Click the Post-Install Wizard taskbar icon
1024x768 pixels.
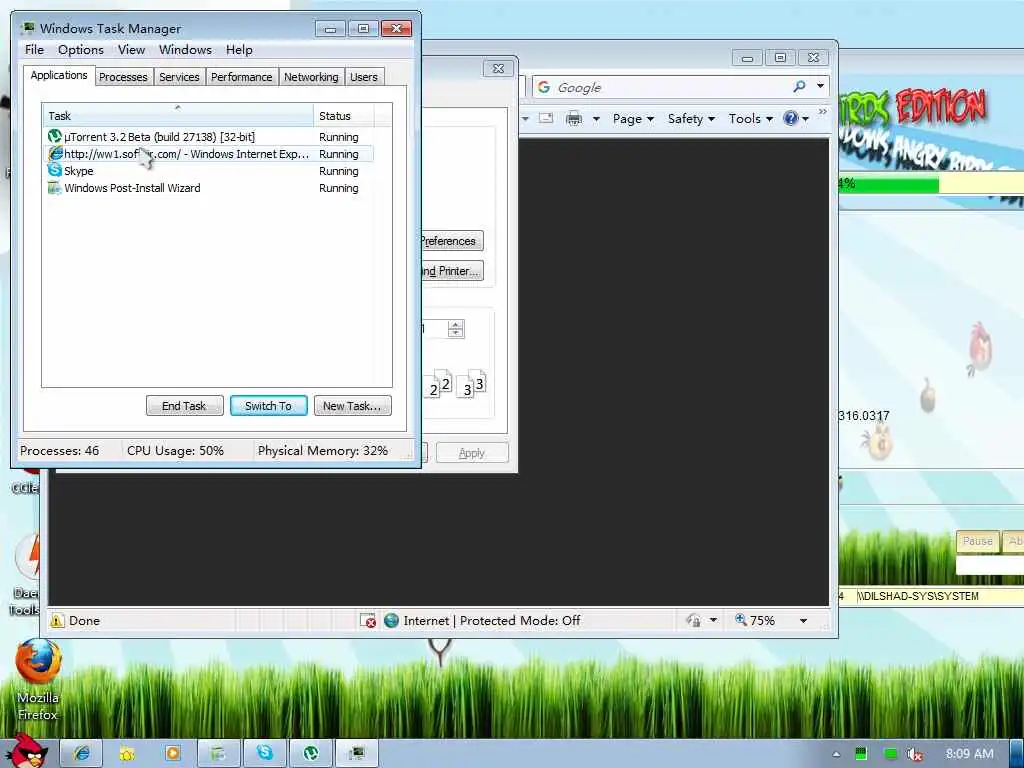coord(218,753)
